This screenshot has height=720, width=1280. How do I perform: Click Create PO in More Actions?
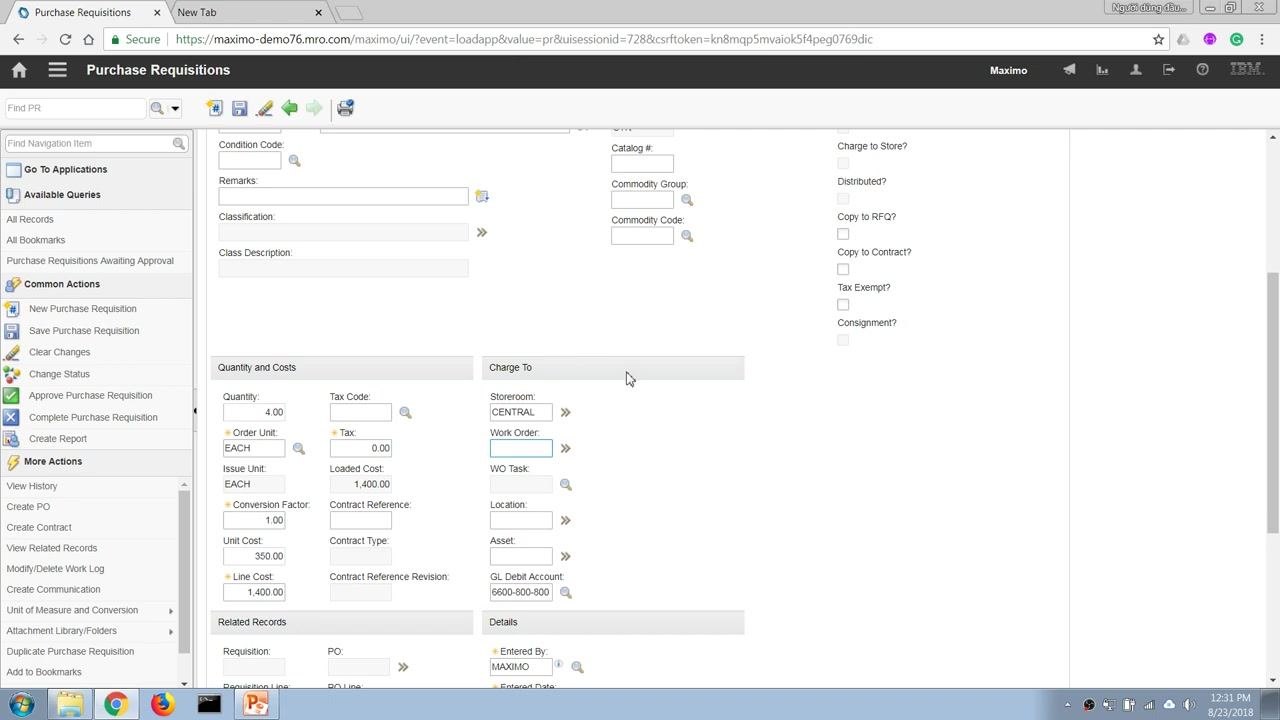[28, 506]
